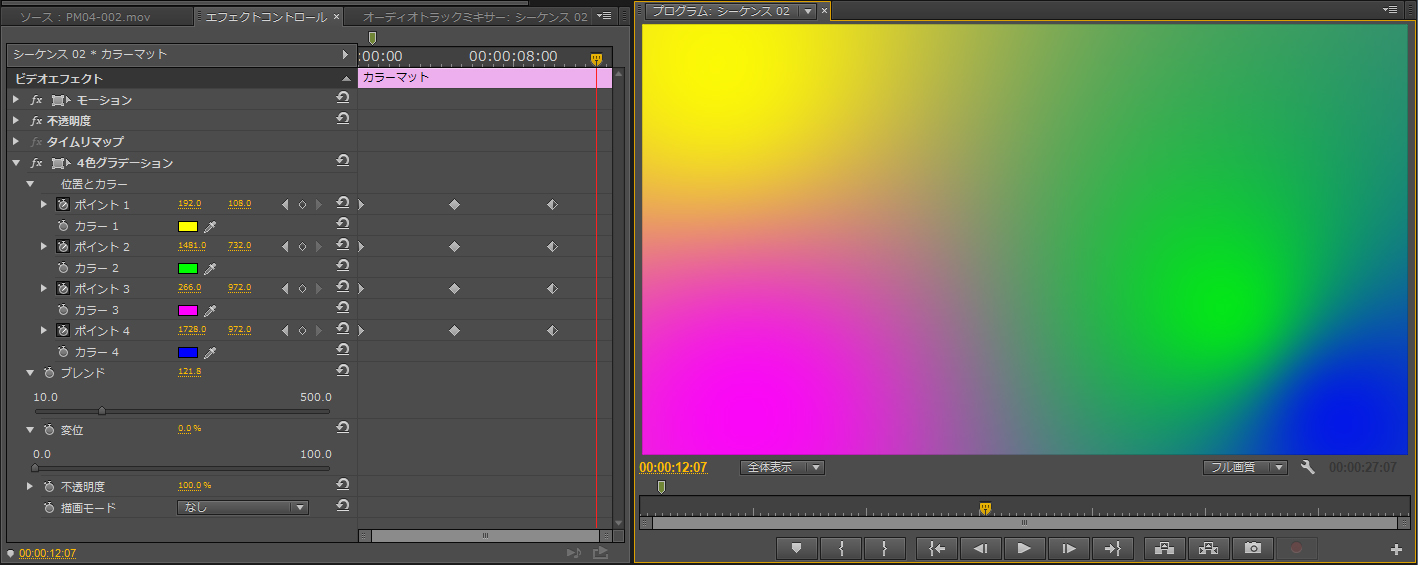The width and height of the screenshot is (1418, 565).
Task: Open フル画質 playback resolution dropdown
Action: pos(1245,467)
